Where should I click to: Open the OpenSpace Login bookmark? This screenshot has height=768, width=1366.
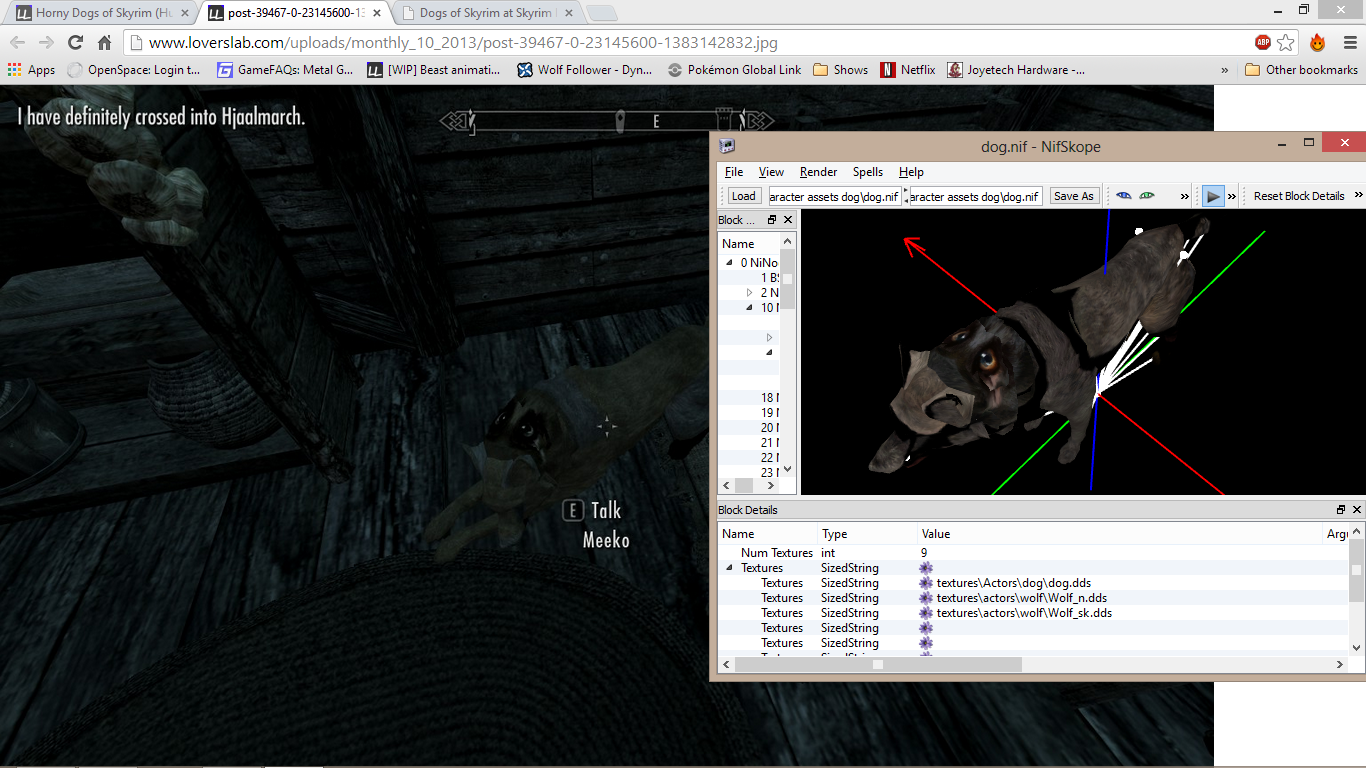[134, 70]
